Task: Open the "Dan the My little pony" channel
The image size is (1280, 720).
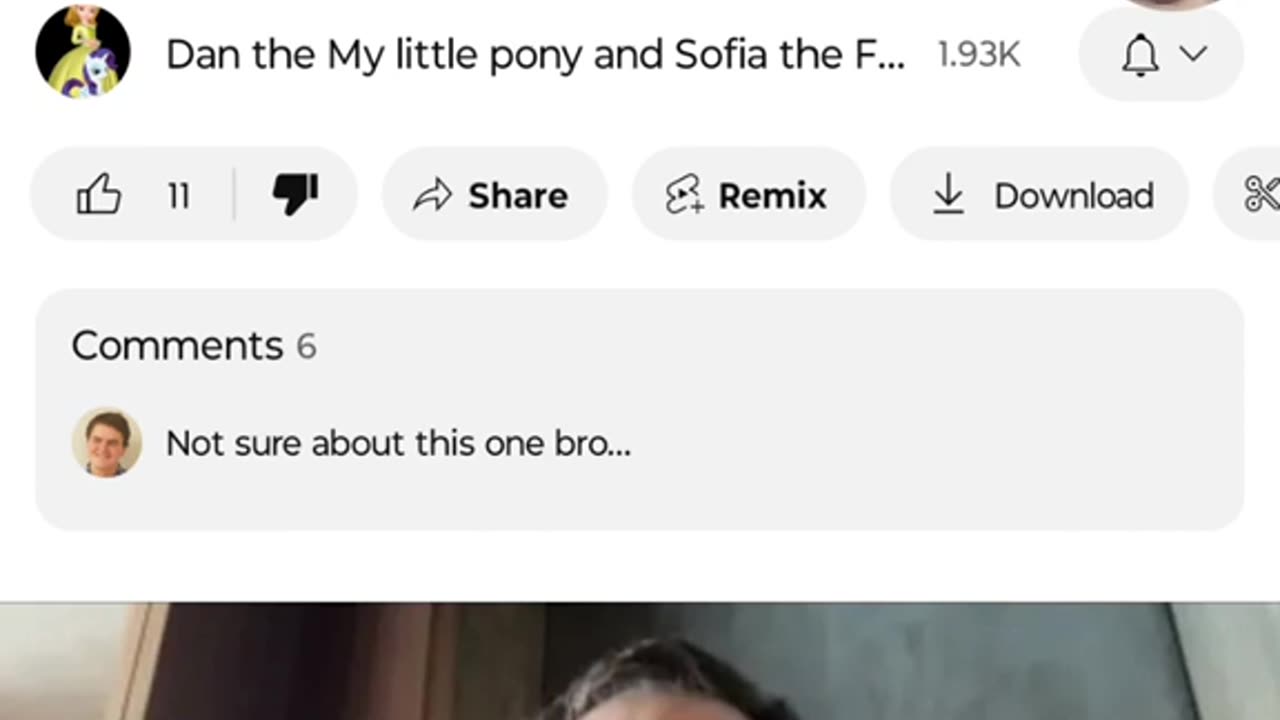Action: [535, 55]
